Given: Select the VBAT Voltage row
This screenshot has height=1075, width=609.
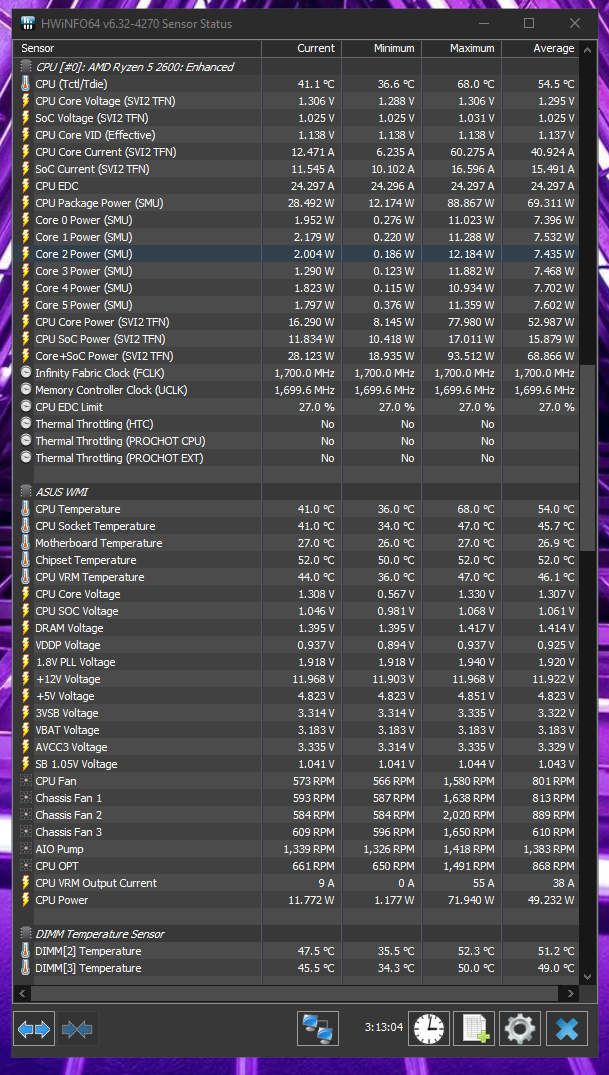Looking at the screenshot, I should [x=296, y=730].
